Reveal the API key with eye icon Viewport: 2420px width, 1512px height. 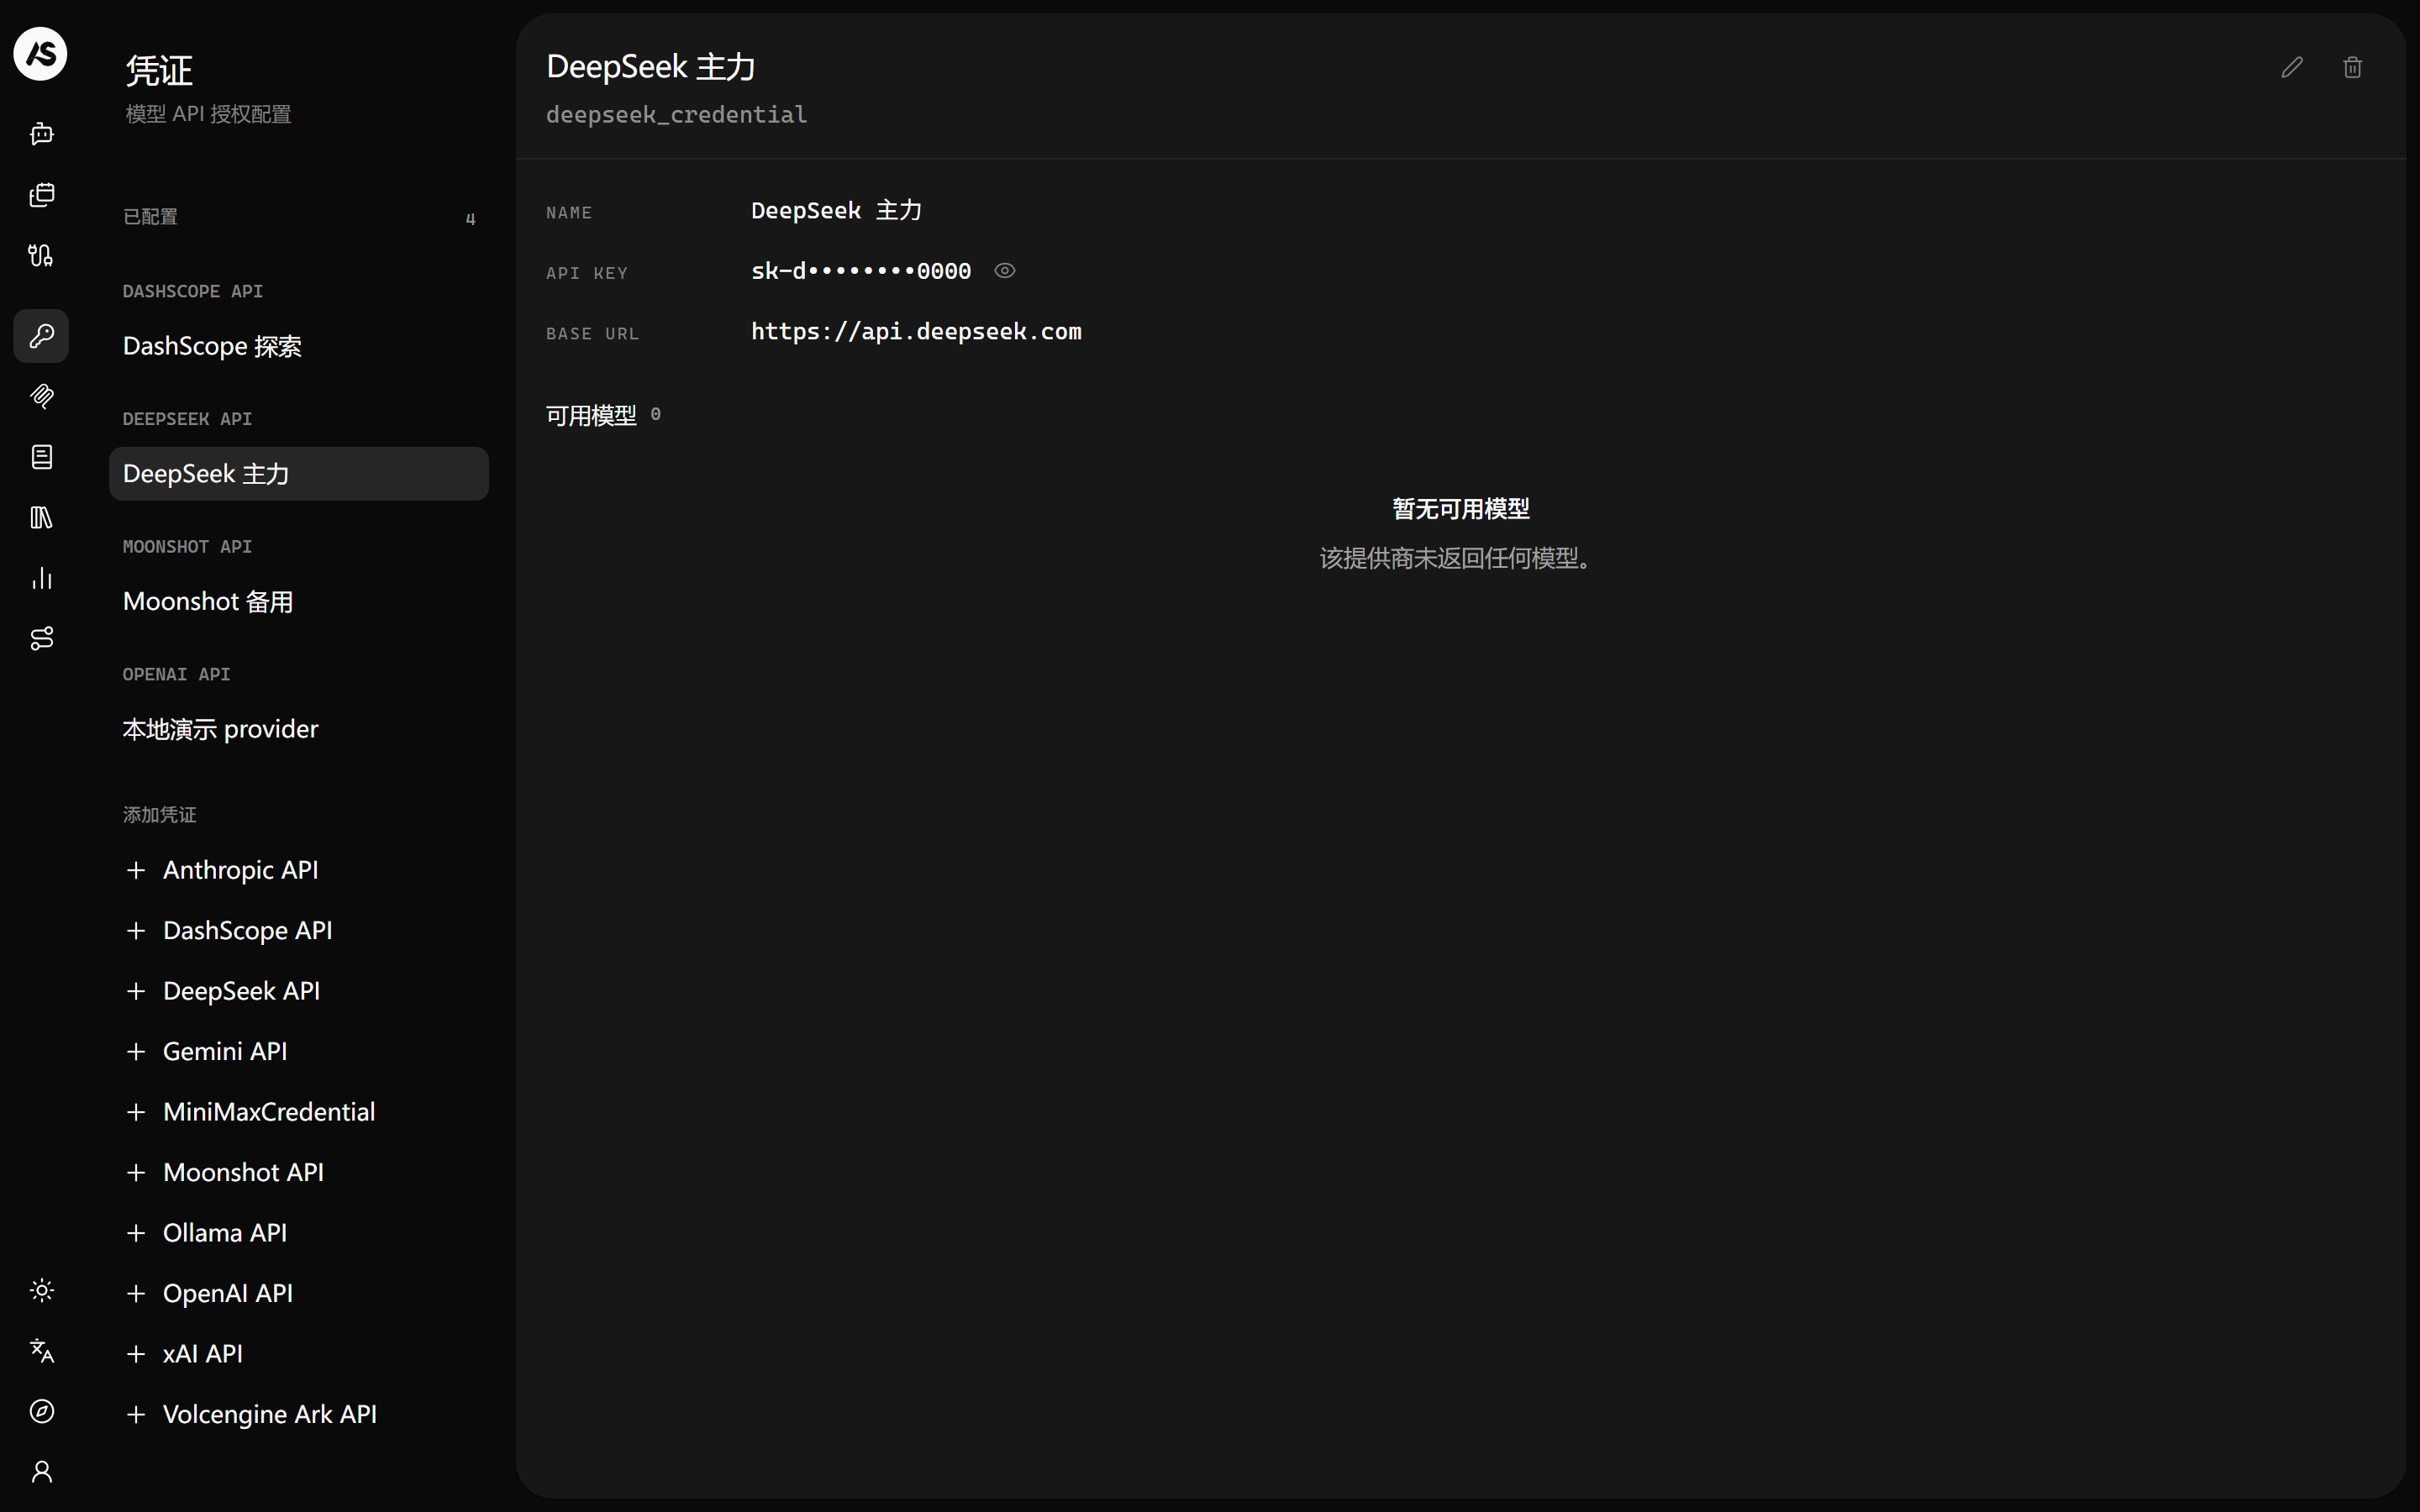pos(1005,271)
